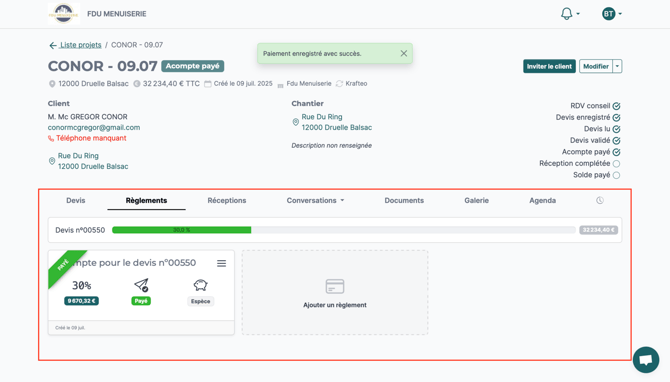Viewport: 670px width, 382px height.
Task: Click the location pin next to 12000 Druelle Balsac header
Action: pos(52,84)
